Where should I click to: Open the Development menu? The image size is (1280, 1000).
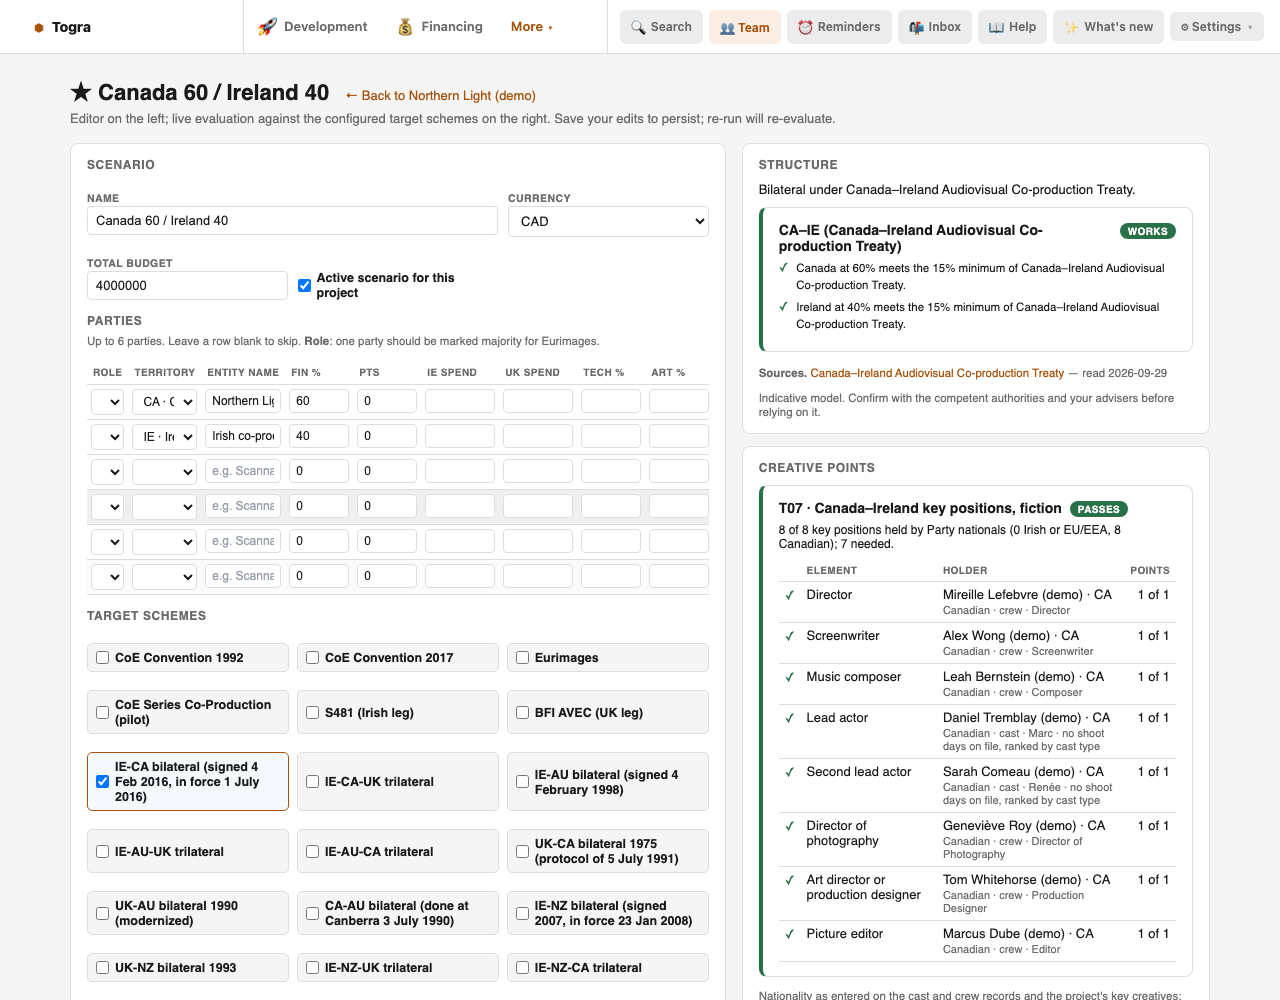[313, 27]
